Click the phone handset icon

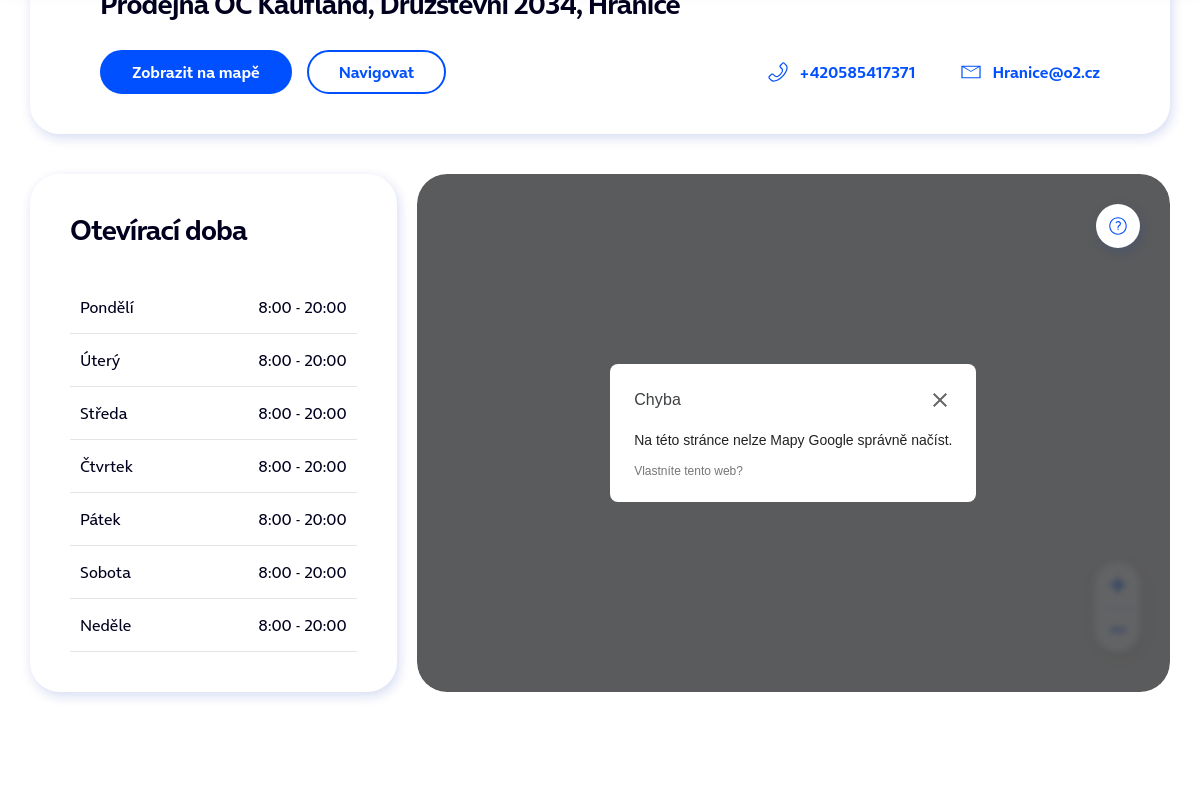(x=778, y=72)
